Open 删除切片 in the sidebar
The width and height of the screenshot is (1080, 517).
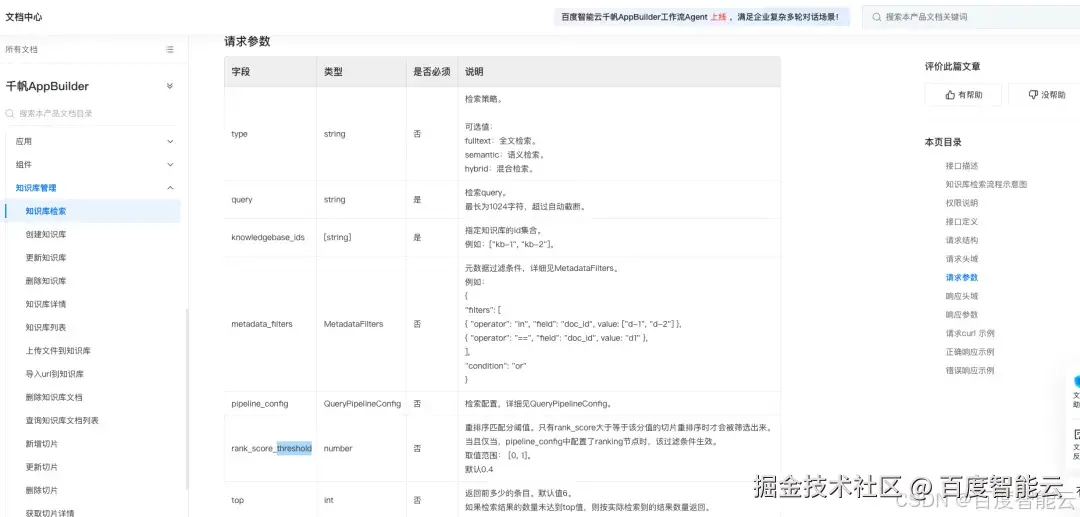[x=41, y=490]
